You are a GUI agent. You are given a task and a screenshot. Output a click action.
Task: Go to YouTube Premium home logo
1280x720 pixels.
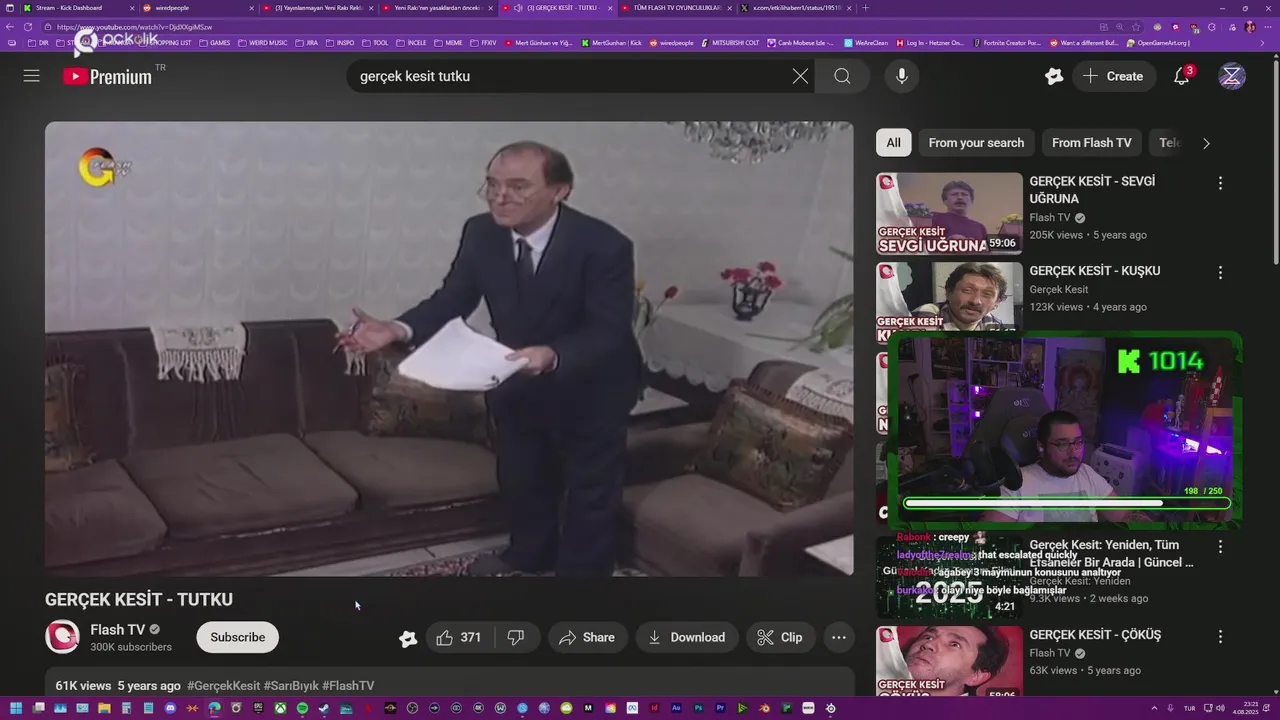107,76
